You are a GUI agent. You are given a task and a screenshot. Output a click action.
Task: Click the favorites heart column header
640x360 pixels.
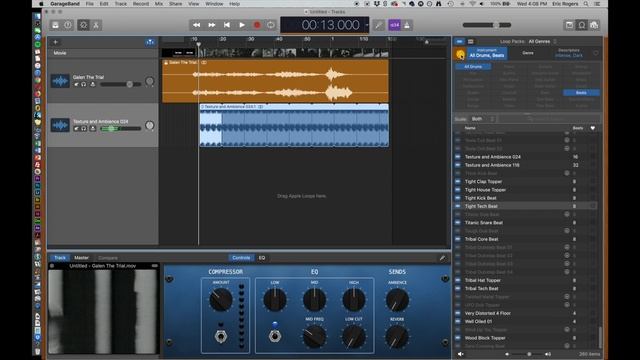click(x=593, y=128)
